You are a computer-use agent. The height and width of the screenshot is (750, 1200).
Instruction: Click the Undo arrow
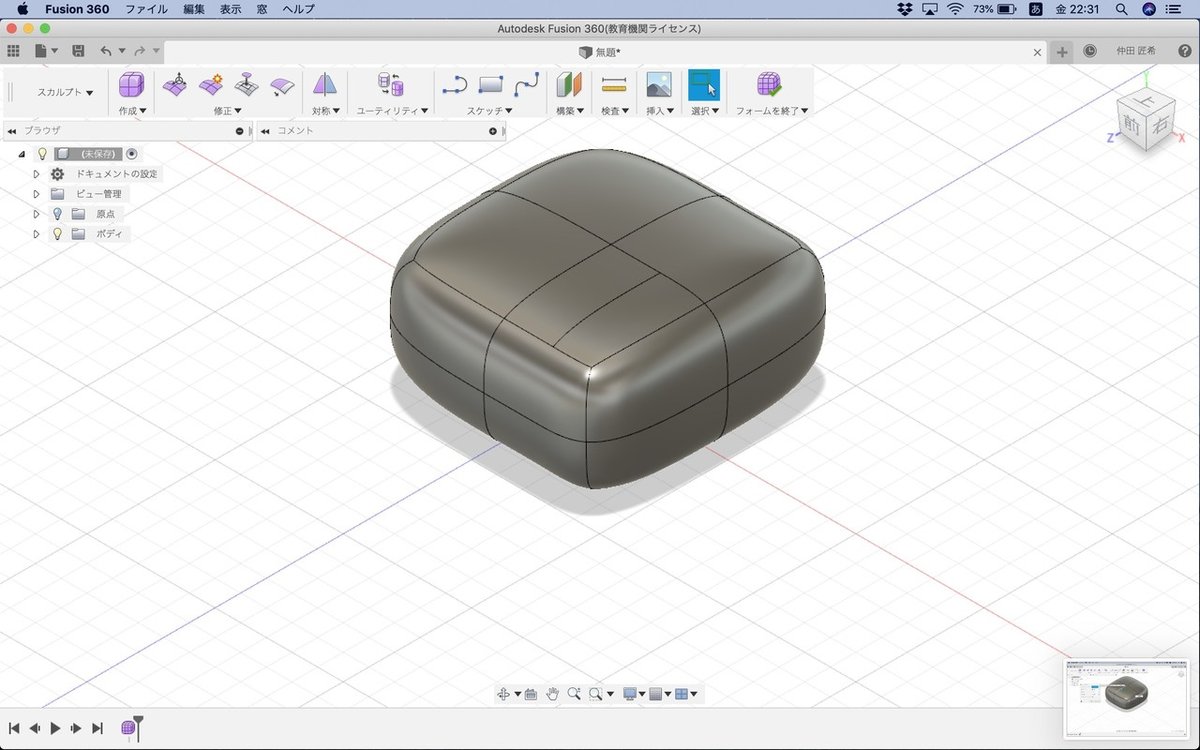pyautogui.click(x=106, y=51)
